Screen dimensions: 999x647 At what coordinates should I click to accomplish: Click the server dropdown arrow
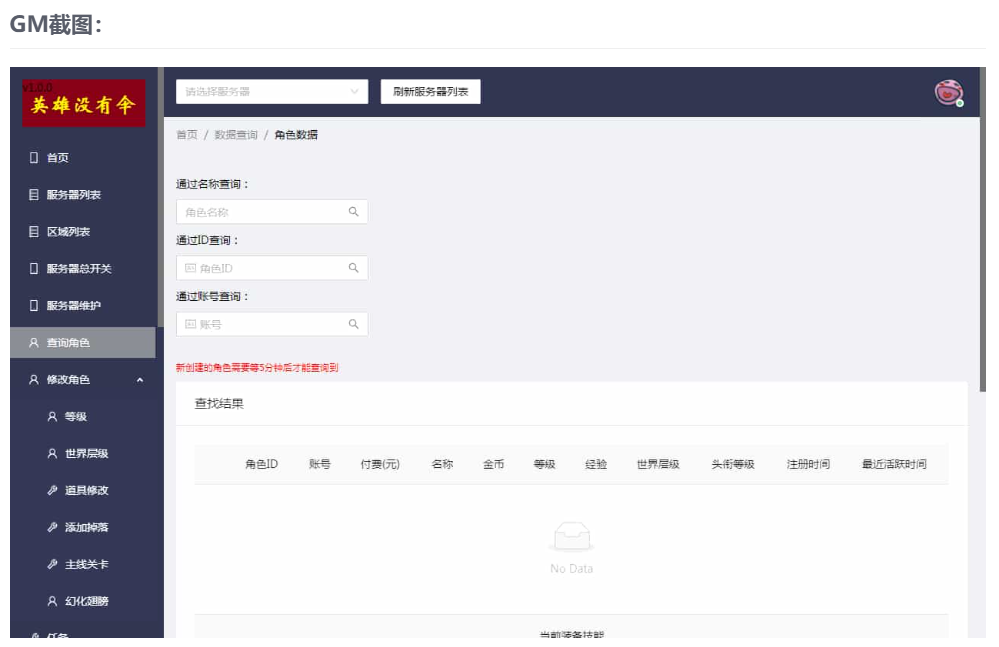[x=355, y=92]
